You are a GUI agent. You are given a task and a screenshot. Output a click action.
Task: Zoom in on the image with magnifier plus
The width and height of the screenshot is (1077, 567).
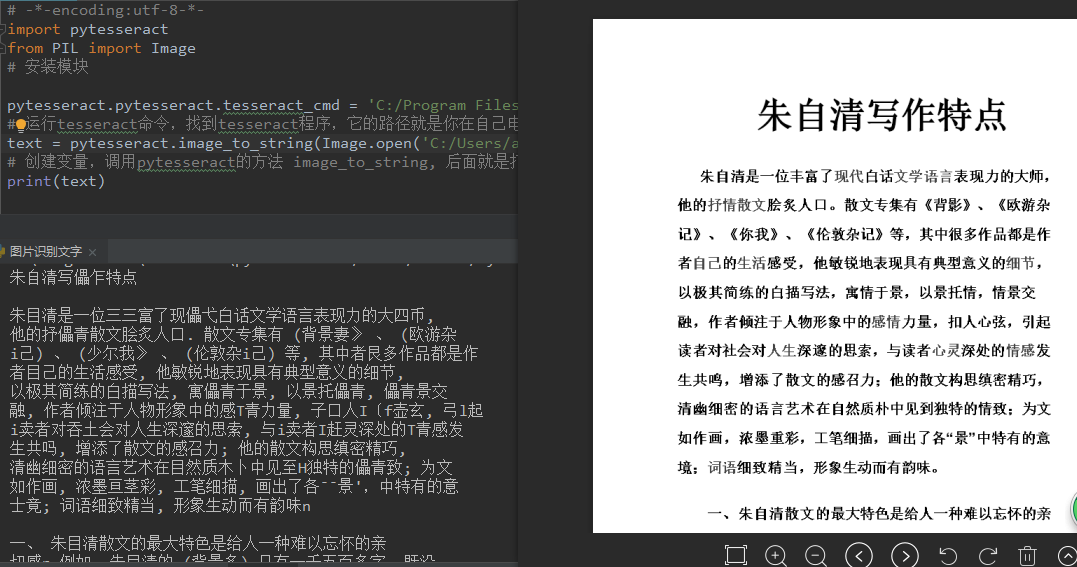[775, 555]
